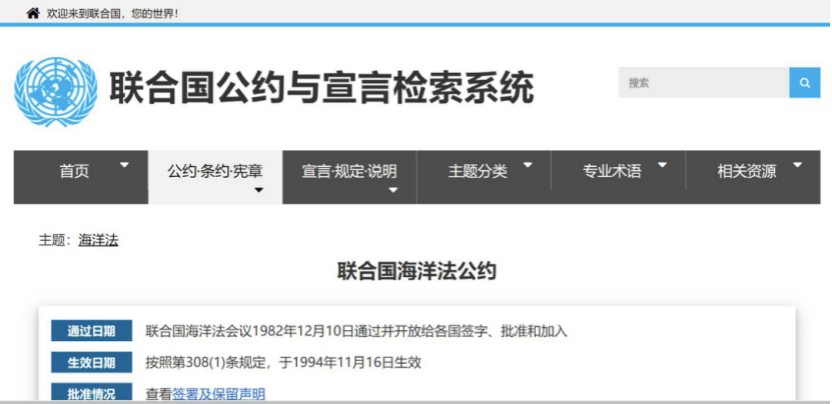Click the 联合国海洋法公约 heading
The width and height of the screenshot is (832, 404).
[417, 271]
